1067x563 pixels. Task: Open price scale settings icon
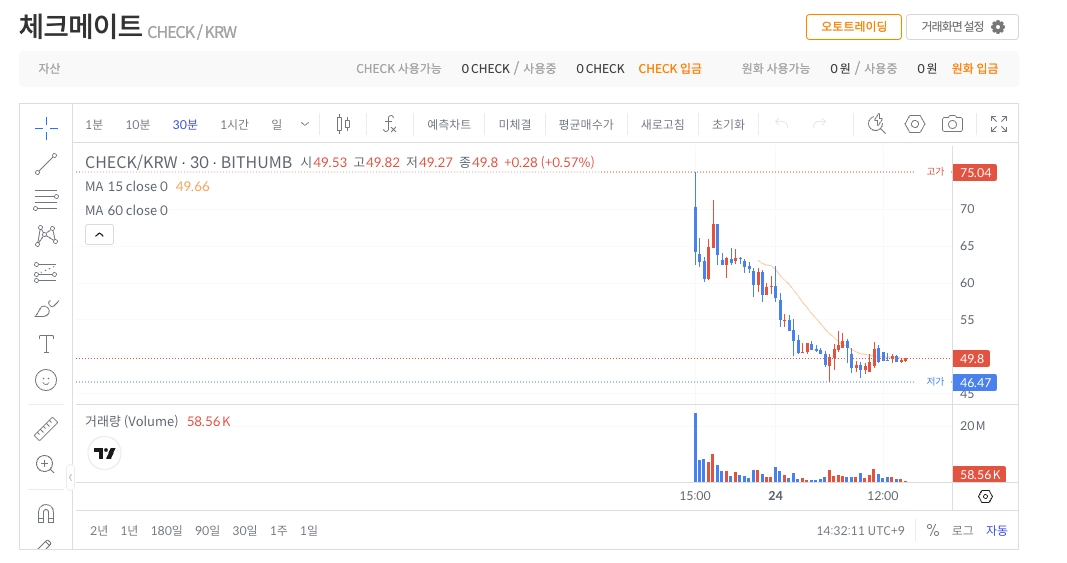coord(985,496)
